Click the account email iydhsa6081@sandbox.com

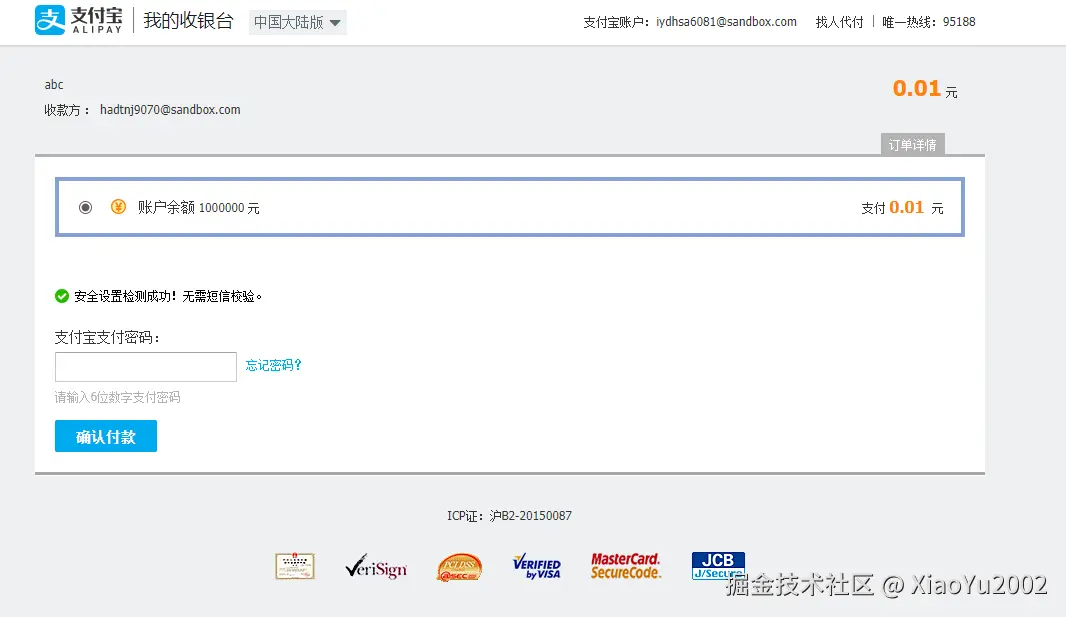[726, 22]
